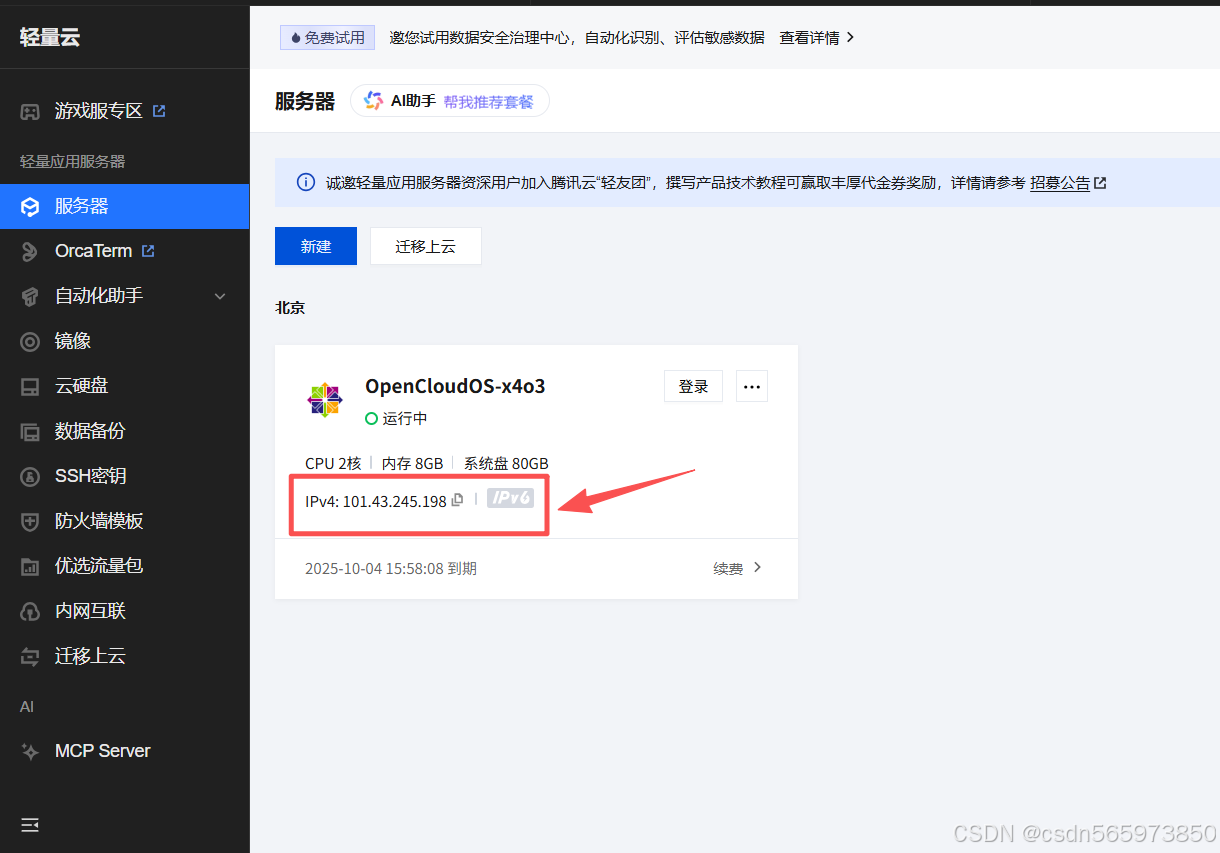Click the IPv4 address 101.43.245.198
The width and height of the screenshot is (1220, 853).
click(395, 501)
